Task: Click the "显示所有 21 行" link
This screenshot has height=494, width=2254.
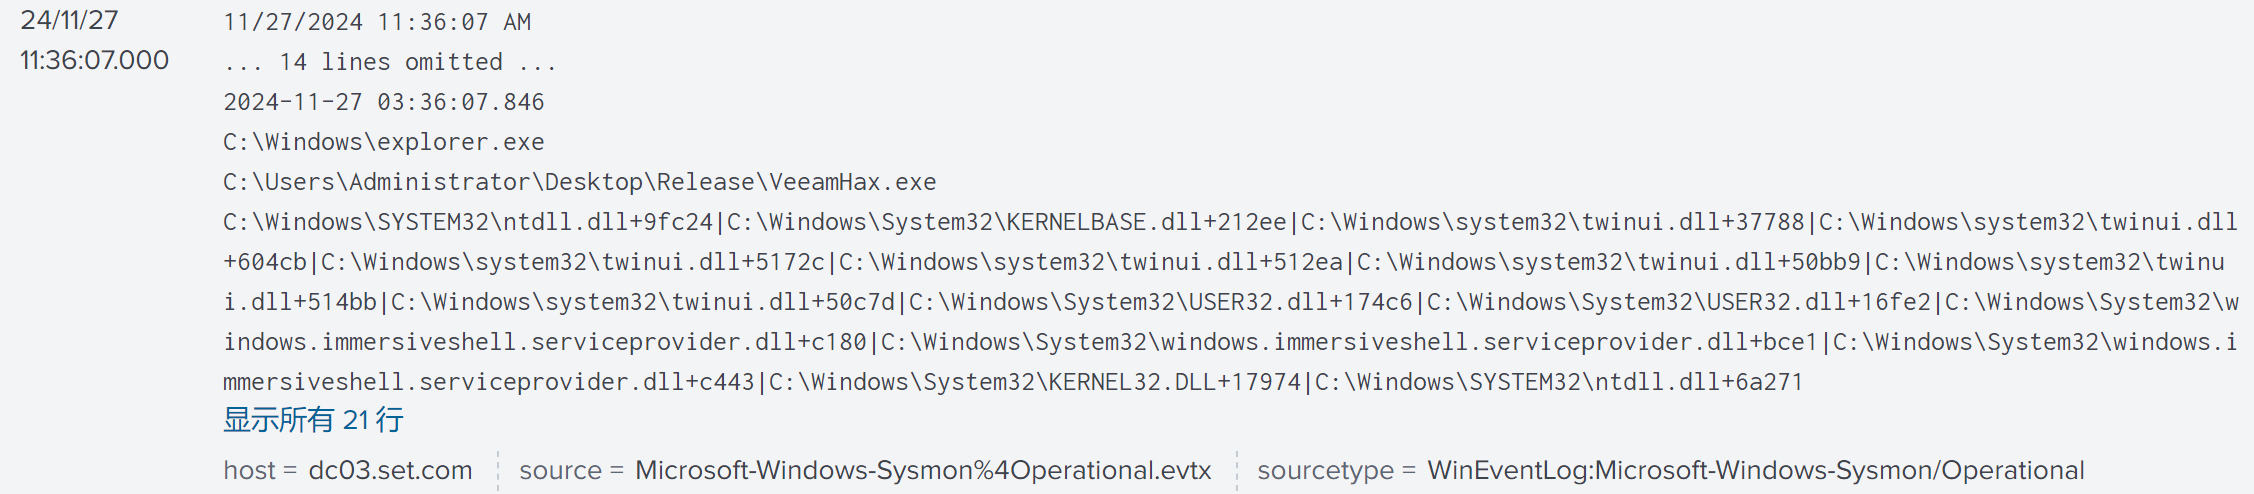Action: click(x=313, y=420)
